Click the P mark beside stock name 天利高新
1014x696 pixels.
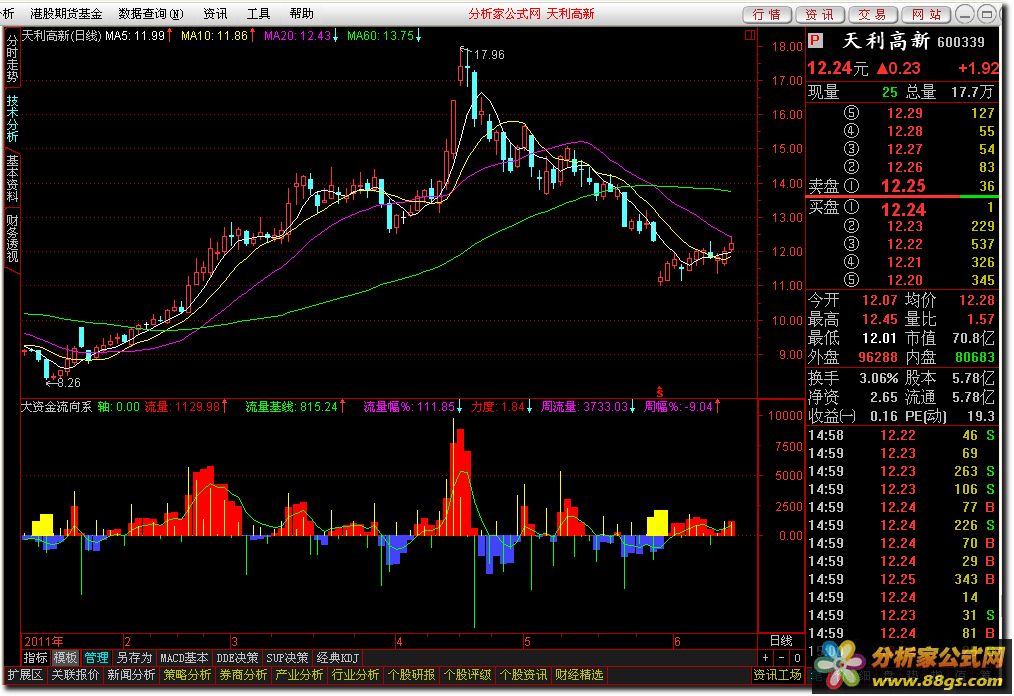pyautogui.click(x=815, y=41)
